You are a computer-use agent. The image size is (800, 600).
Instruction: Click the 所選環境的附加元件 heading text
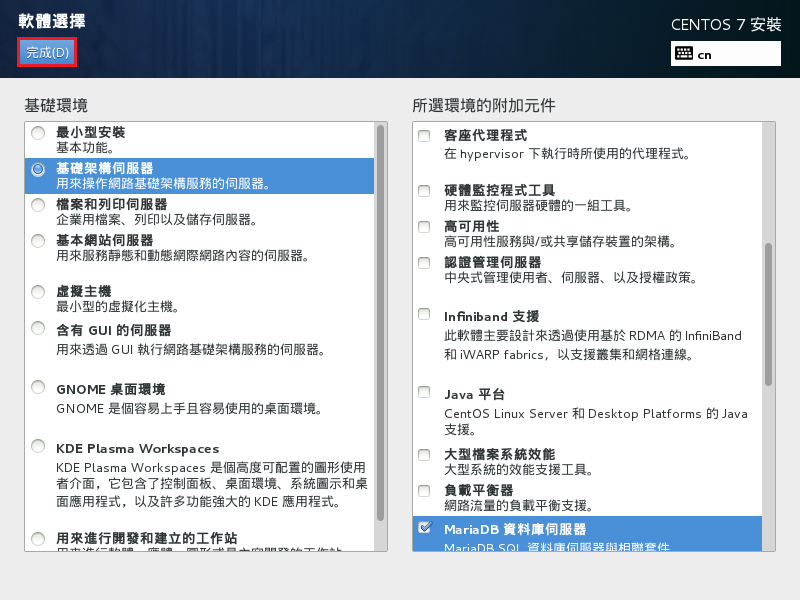pyautogui.click(x=484, y=106)
